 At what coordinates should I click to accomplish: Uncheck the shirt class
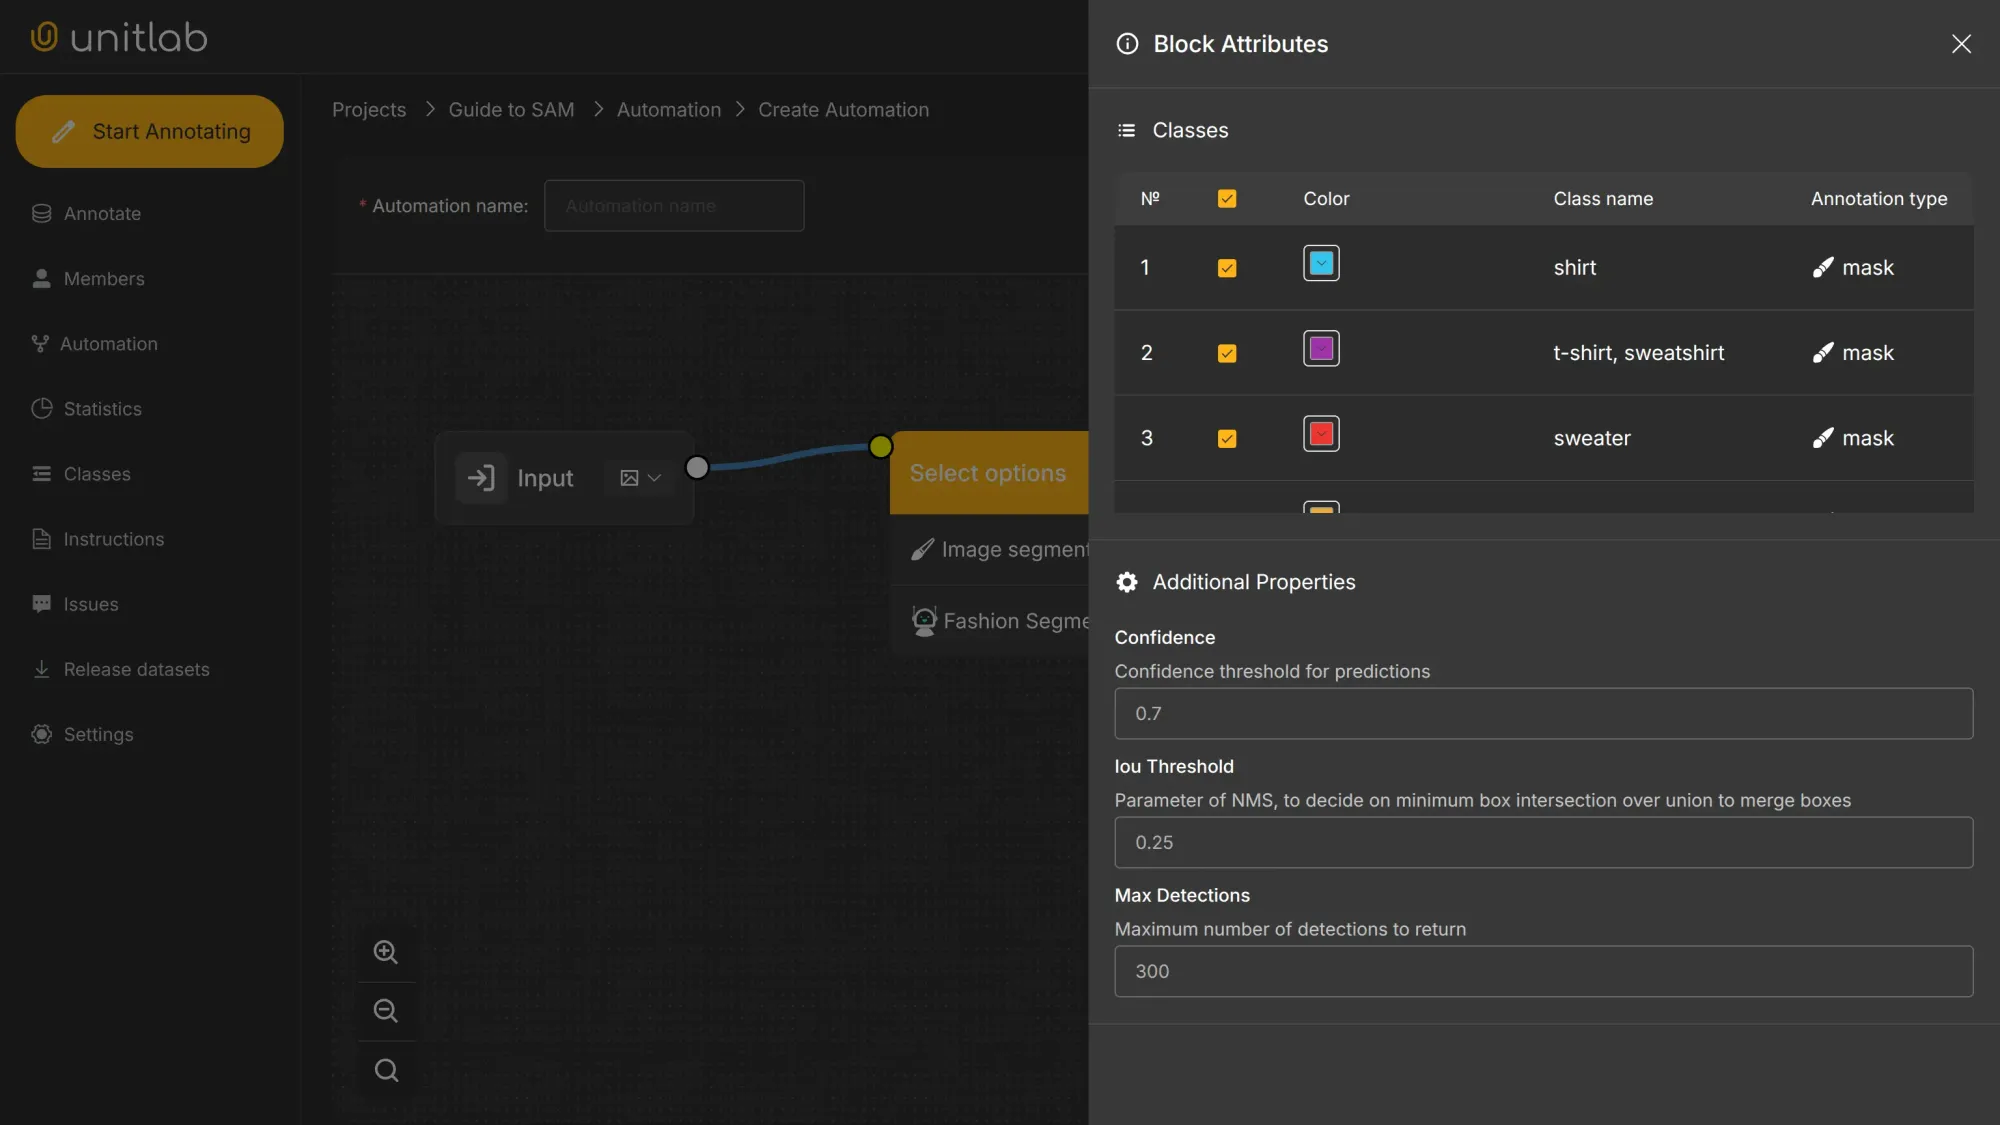[x=1226, y=267]
